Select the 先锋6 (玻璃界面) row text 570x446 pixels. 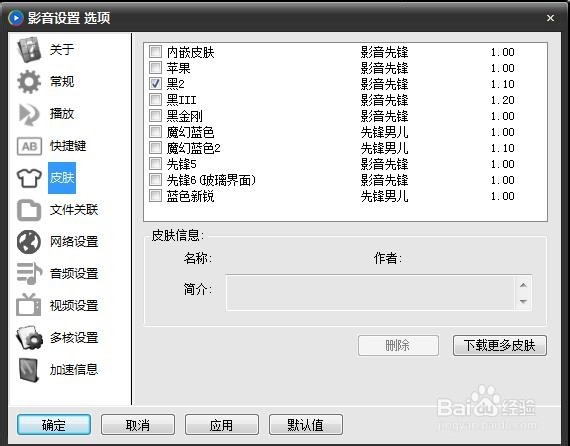211,180
